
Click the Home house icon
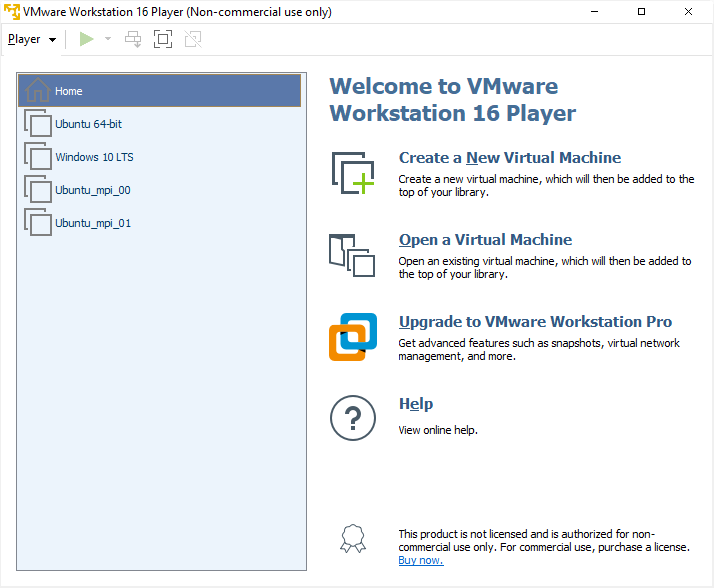(37, 90)
